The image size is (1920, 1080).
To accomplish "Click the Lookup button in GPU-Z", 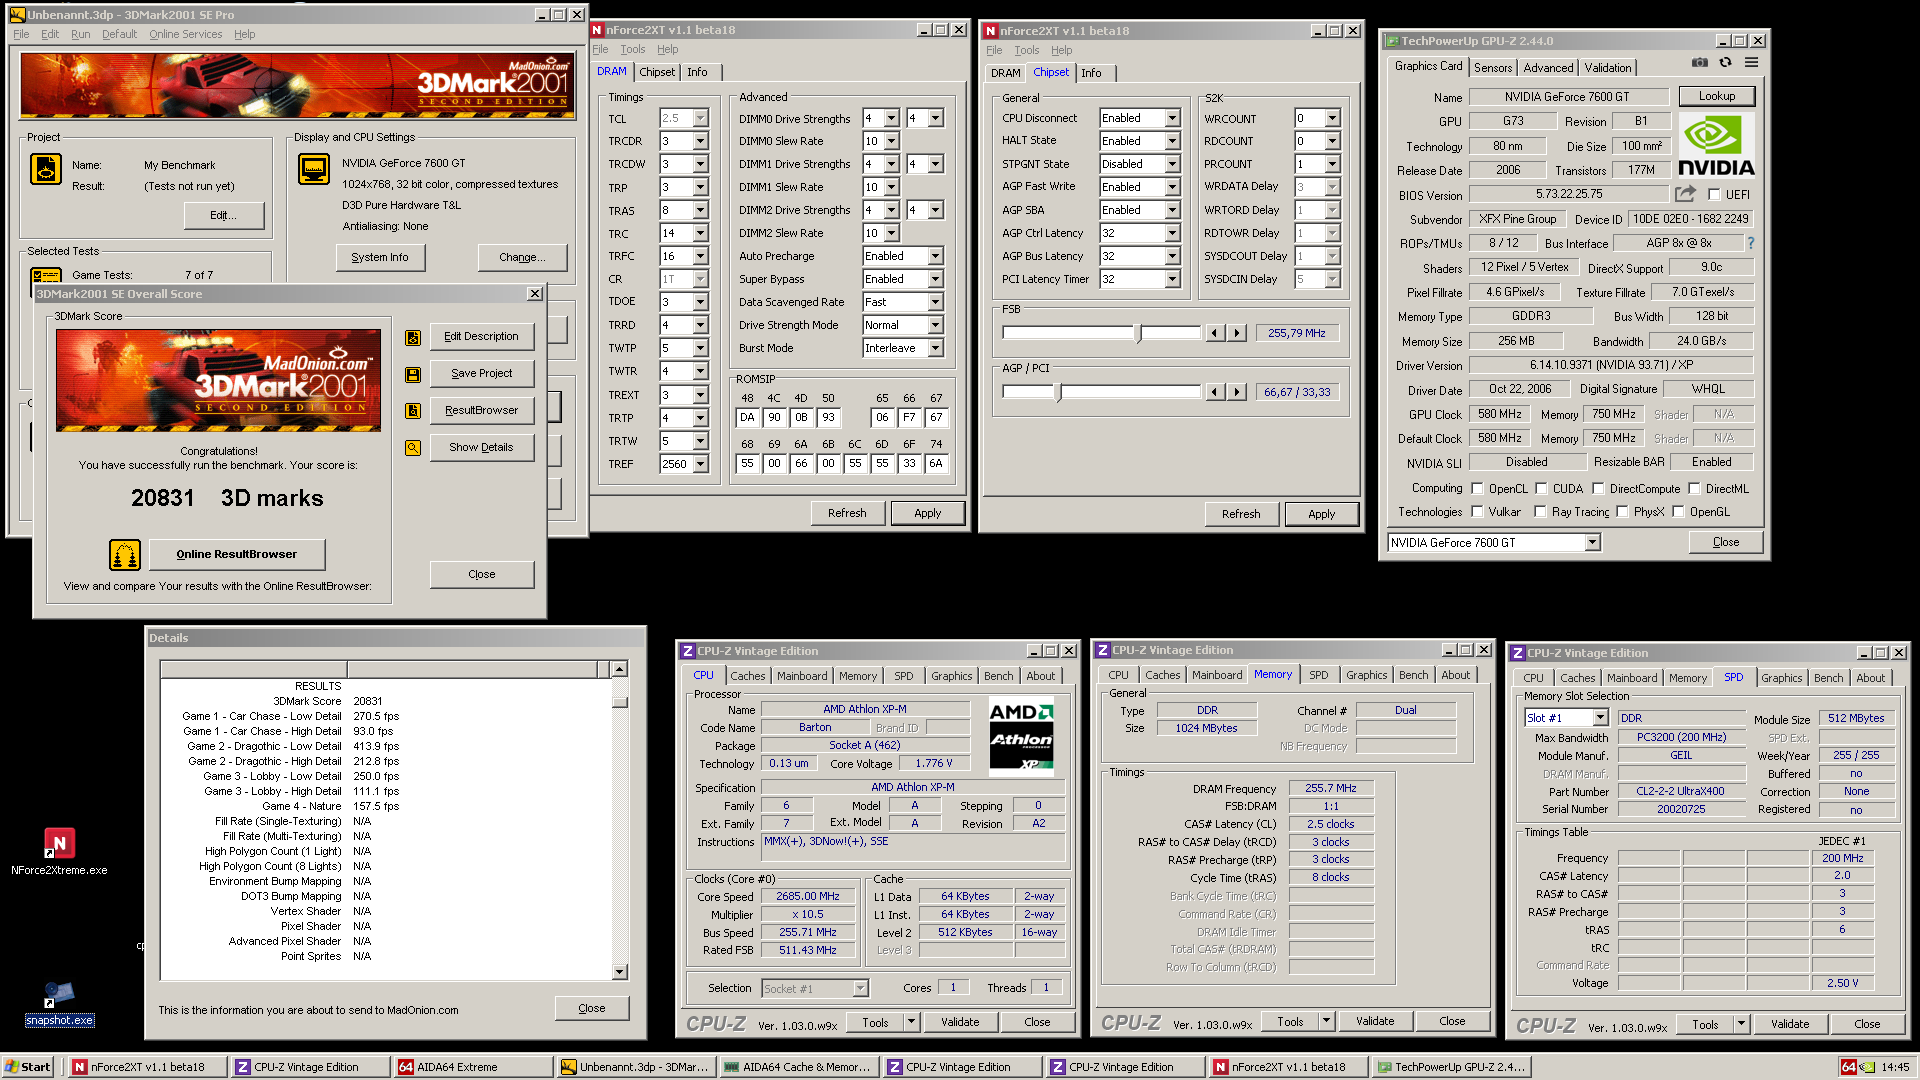I will click(1717, 96).
